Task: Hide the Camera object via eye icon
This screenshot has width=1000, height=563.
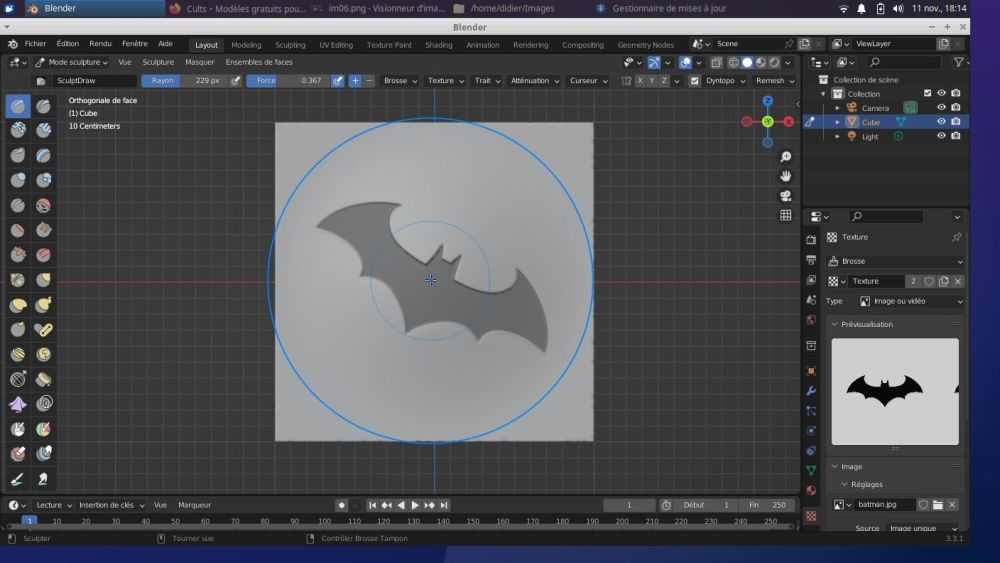Action: [941, 108]
